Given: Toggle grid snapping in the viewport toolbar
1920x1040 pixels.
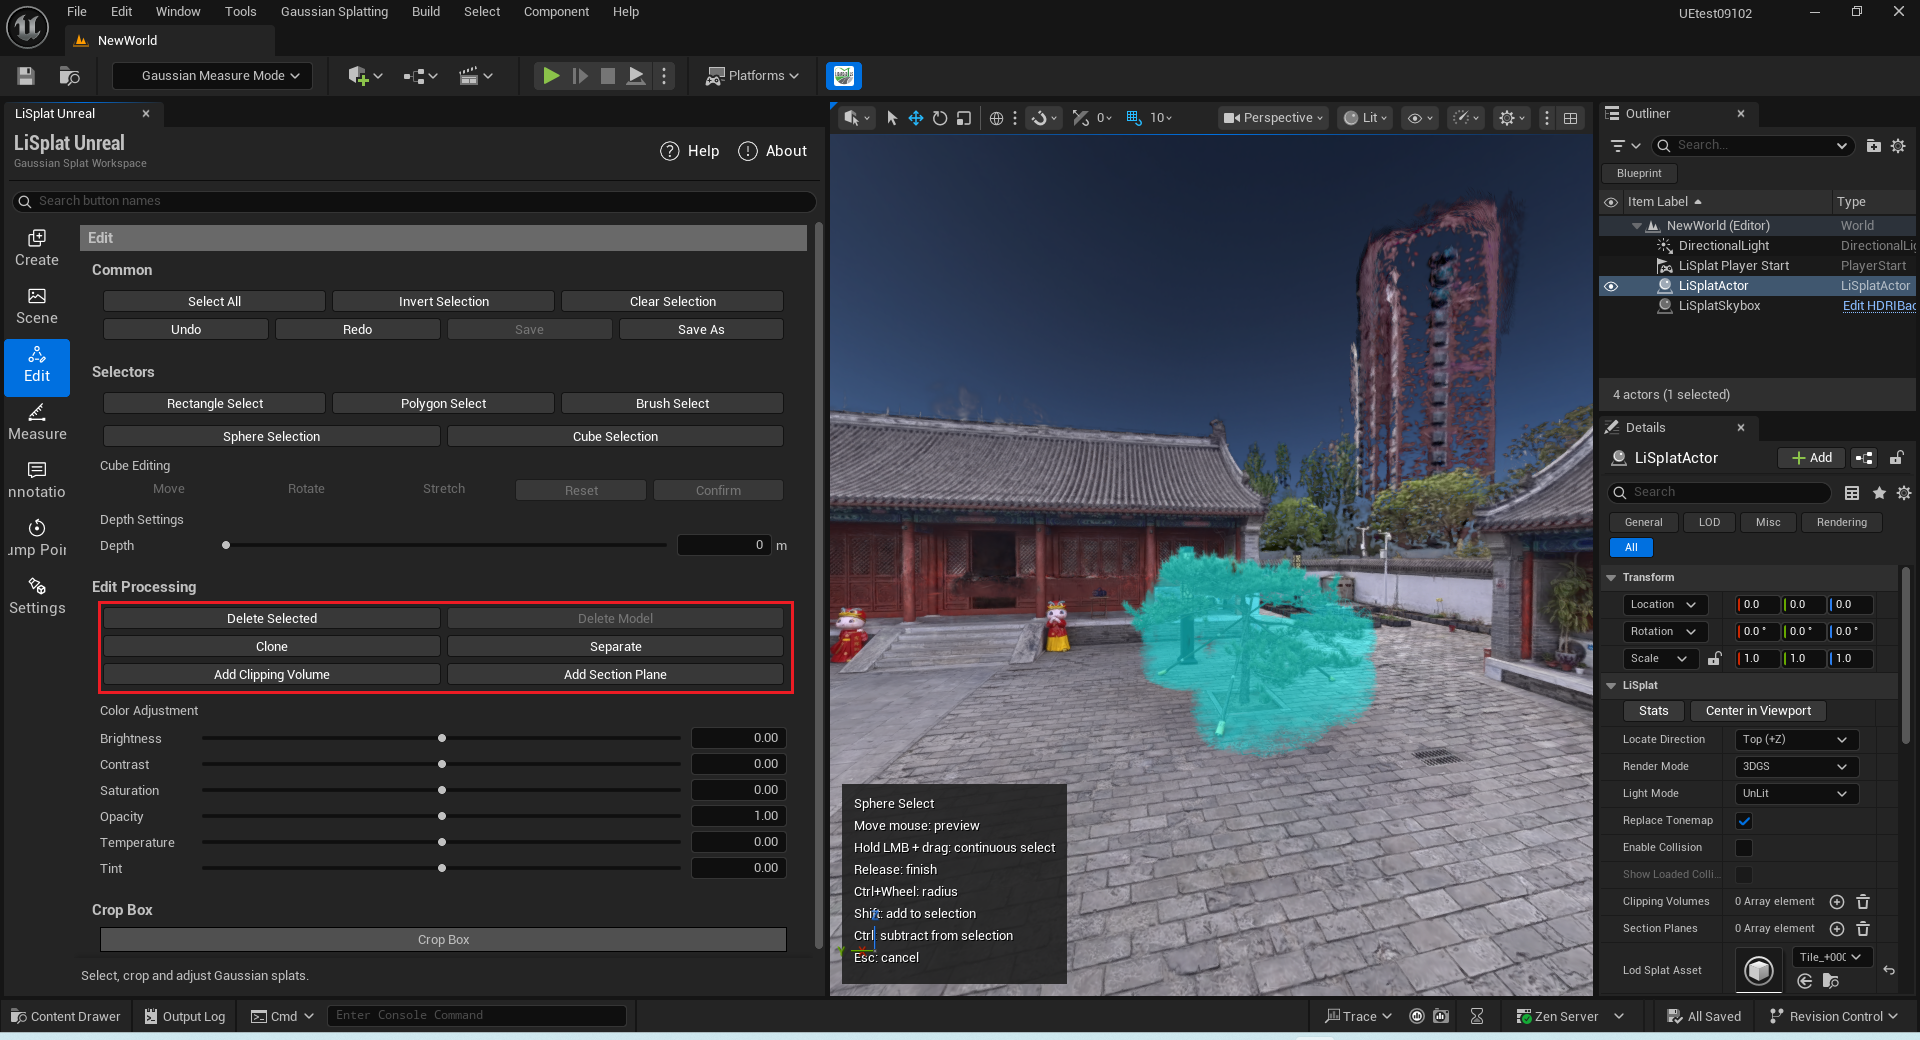Looking at the screenshot, I should point(1134,118).
